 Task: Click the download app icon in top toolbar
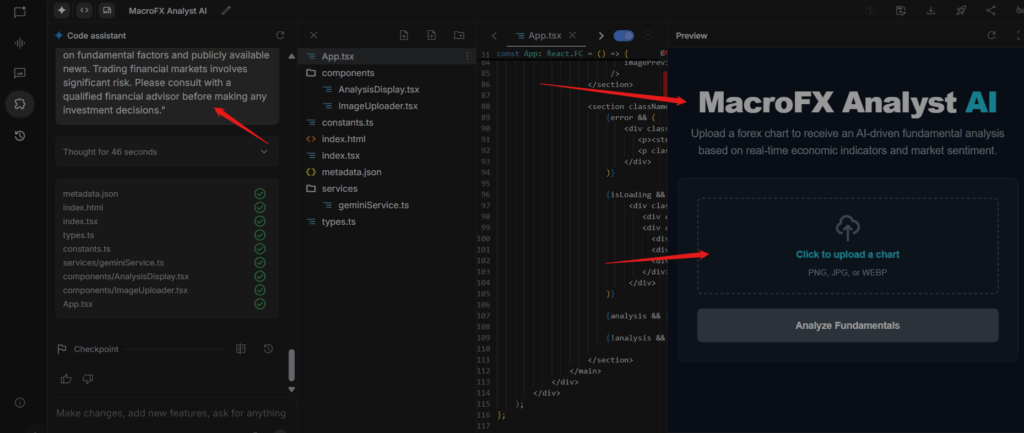[931, 10]
